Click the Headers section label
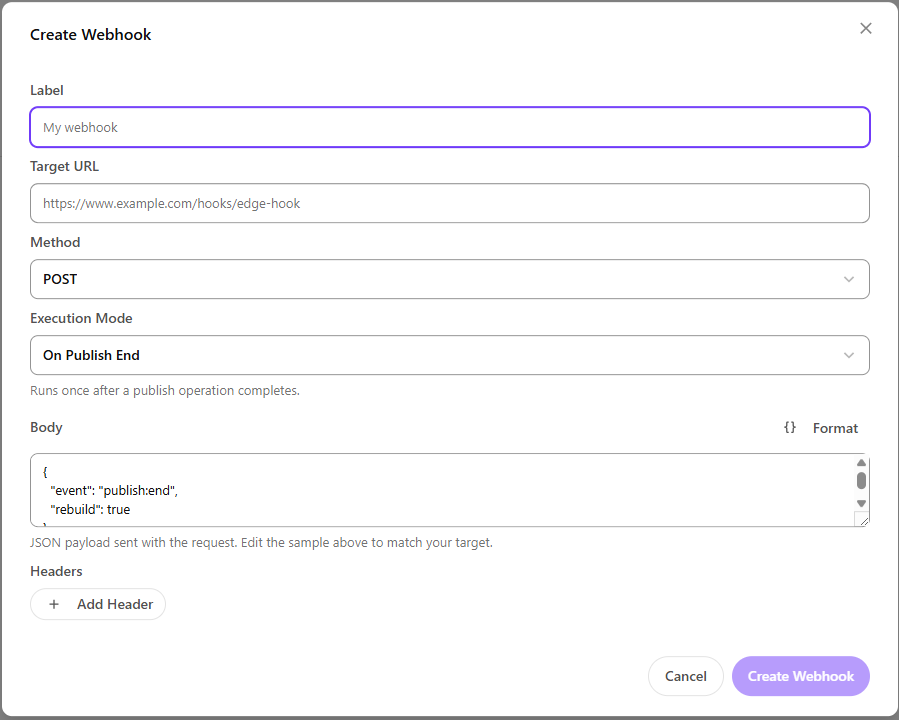Viewport: 899px width, 720px height. [56, 572]
